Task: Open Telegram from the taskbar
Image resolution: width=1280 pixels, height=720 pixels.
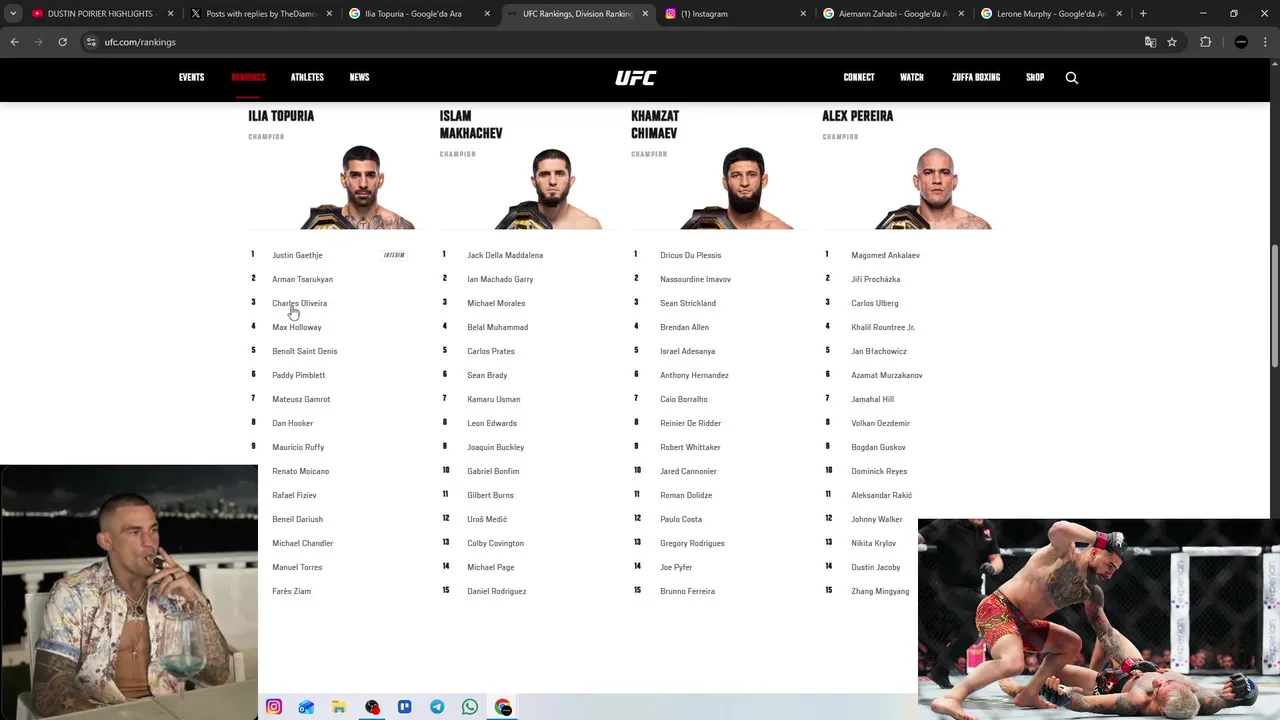Action: point(437,707)
